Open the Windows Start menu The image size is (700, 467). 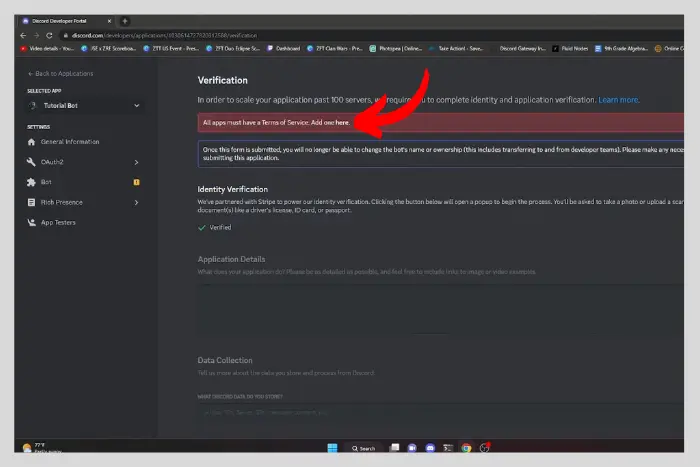(x=333, y=447)
